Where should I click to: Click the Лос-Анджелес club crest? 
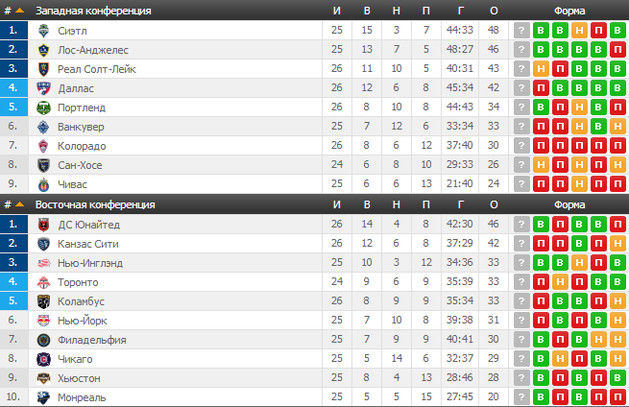tap(43, 49)
